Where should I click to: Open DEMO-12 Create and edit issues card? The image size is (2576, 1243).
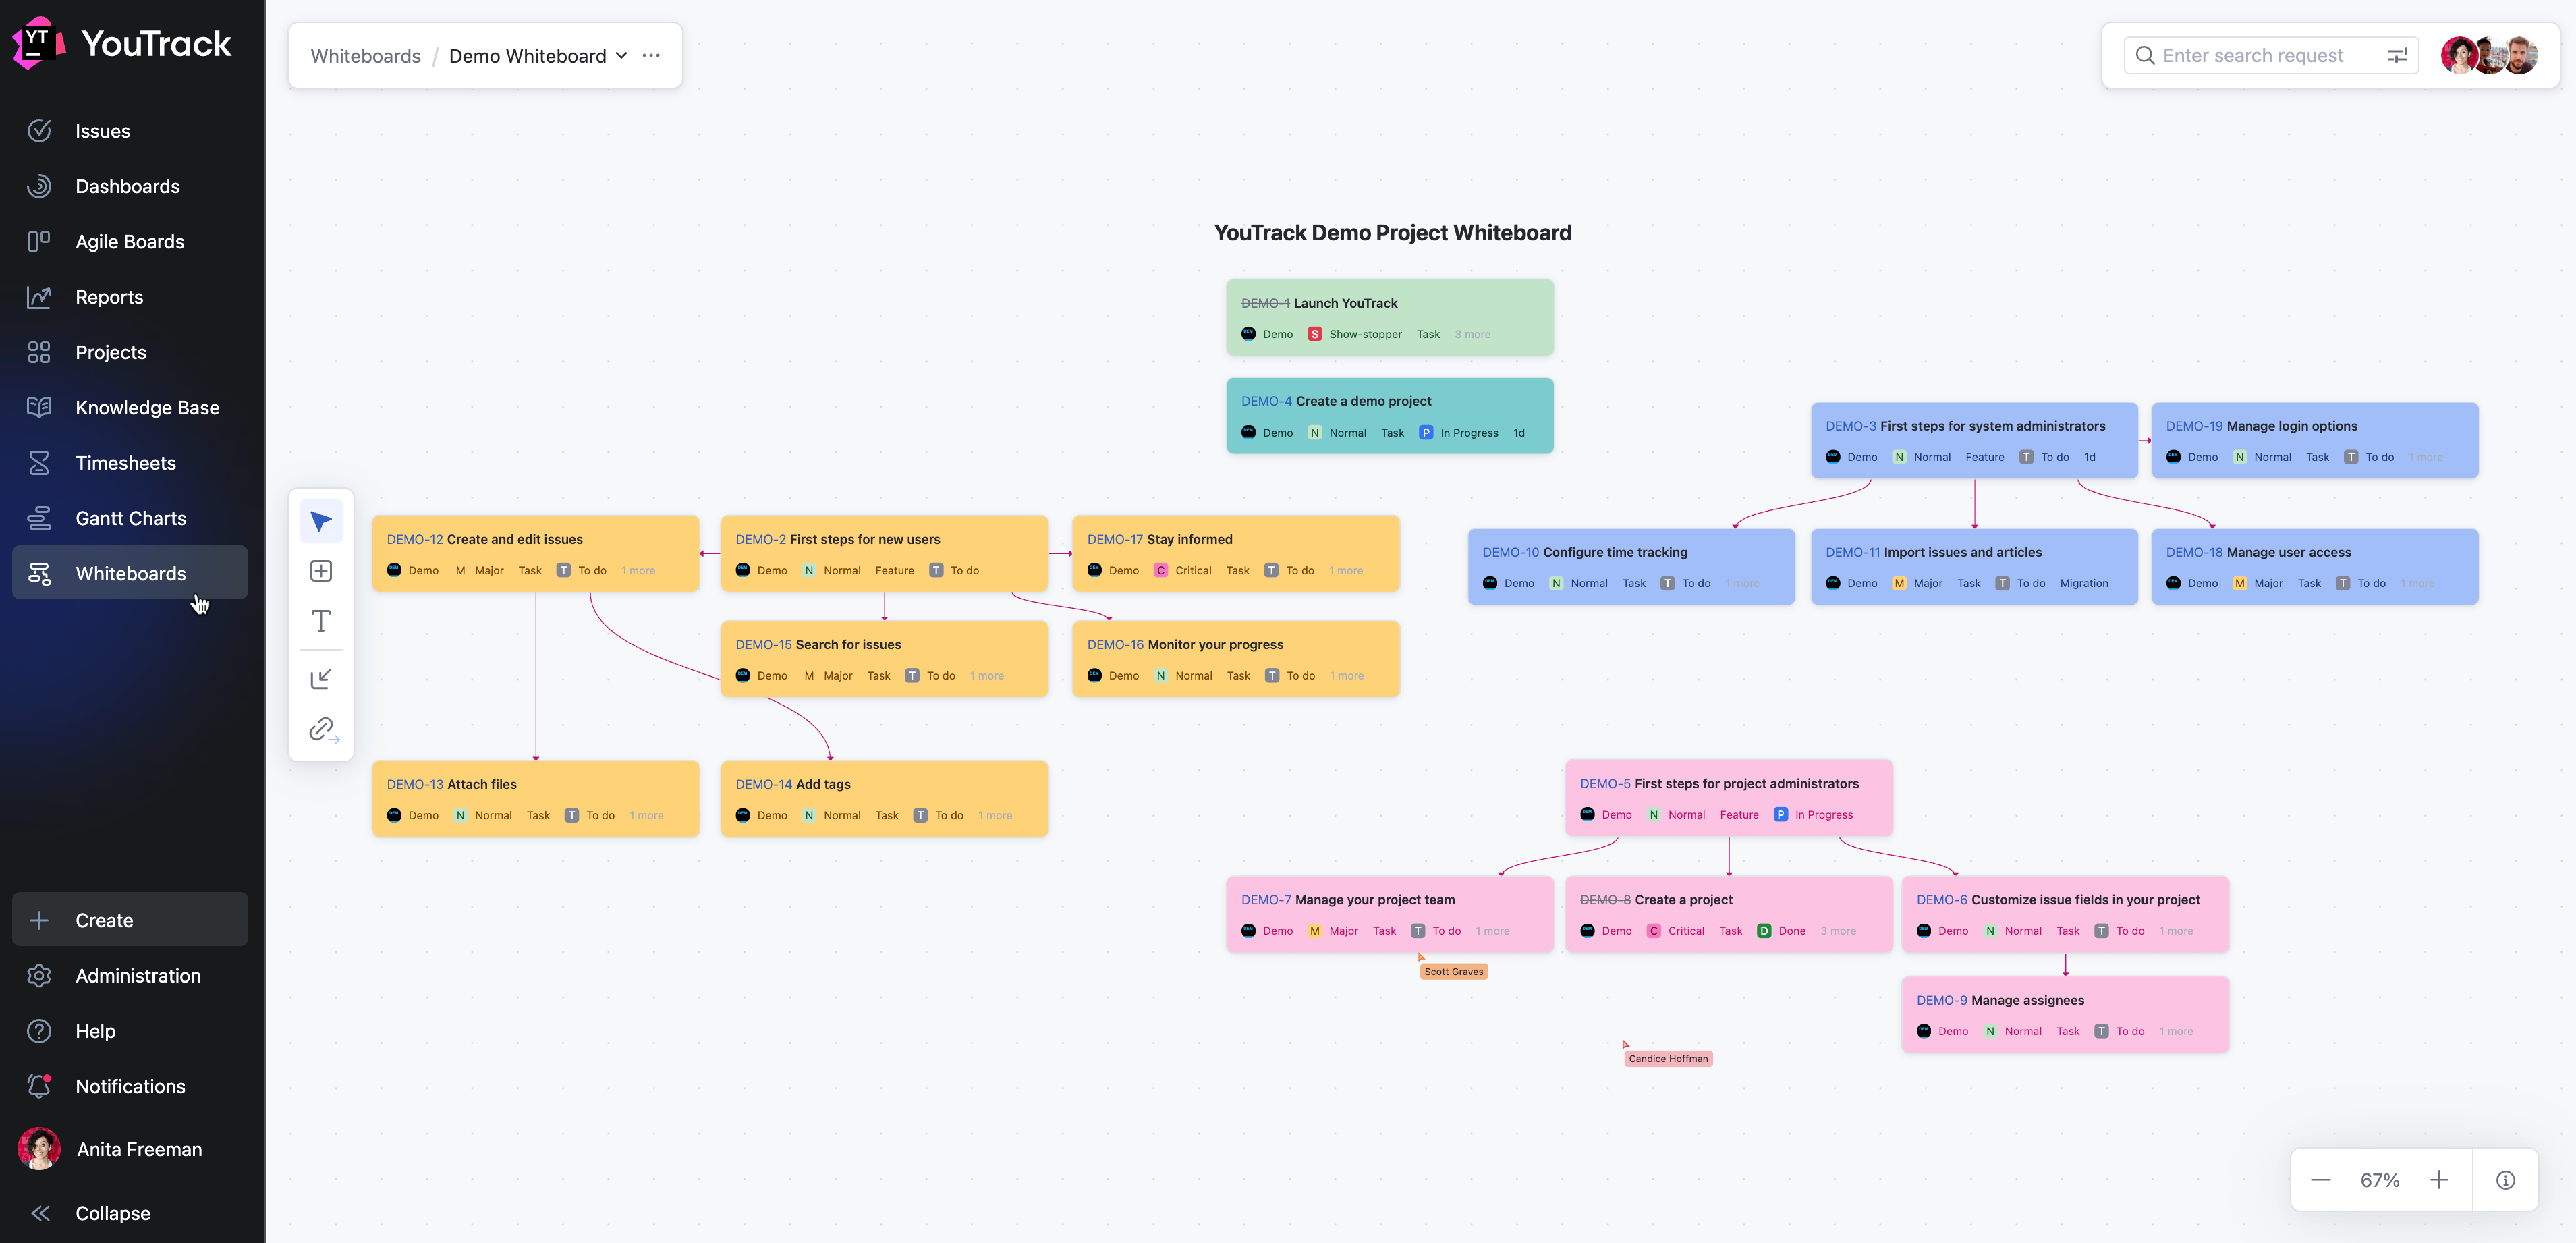point(514,539)
